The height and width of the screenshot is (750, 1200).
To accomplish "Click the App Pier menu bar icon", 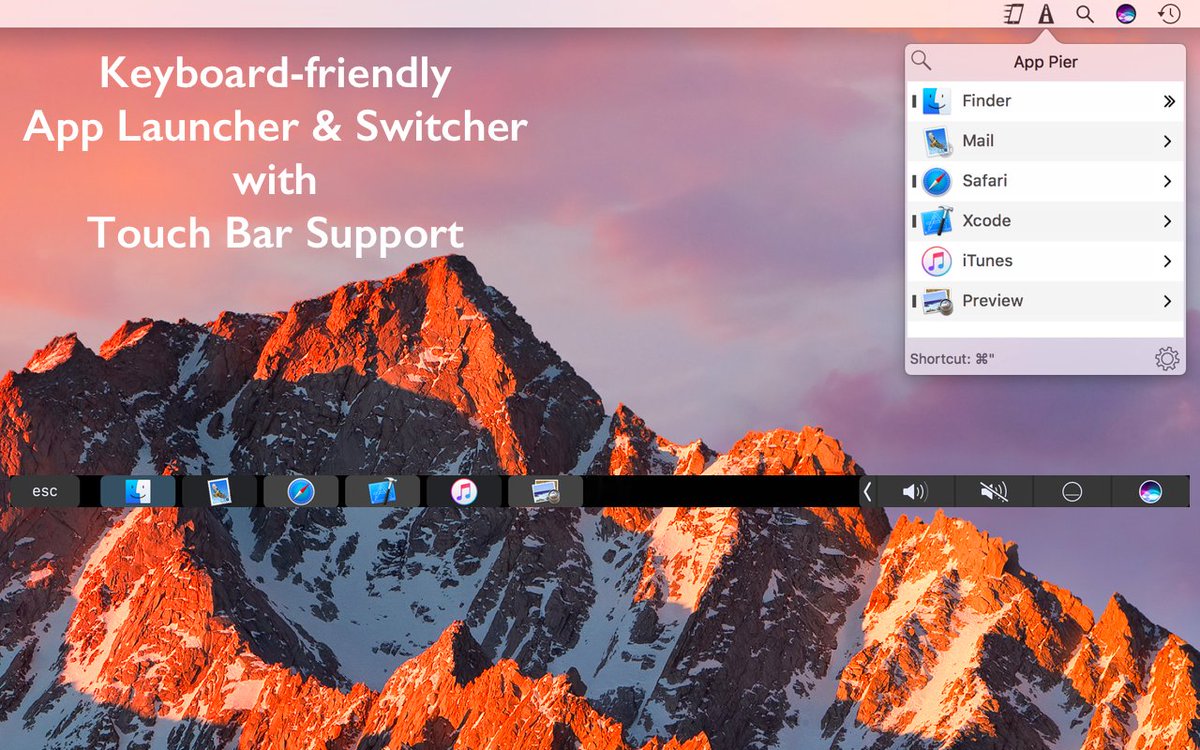I will click(x=1046, y=14).
